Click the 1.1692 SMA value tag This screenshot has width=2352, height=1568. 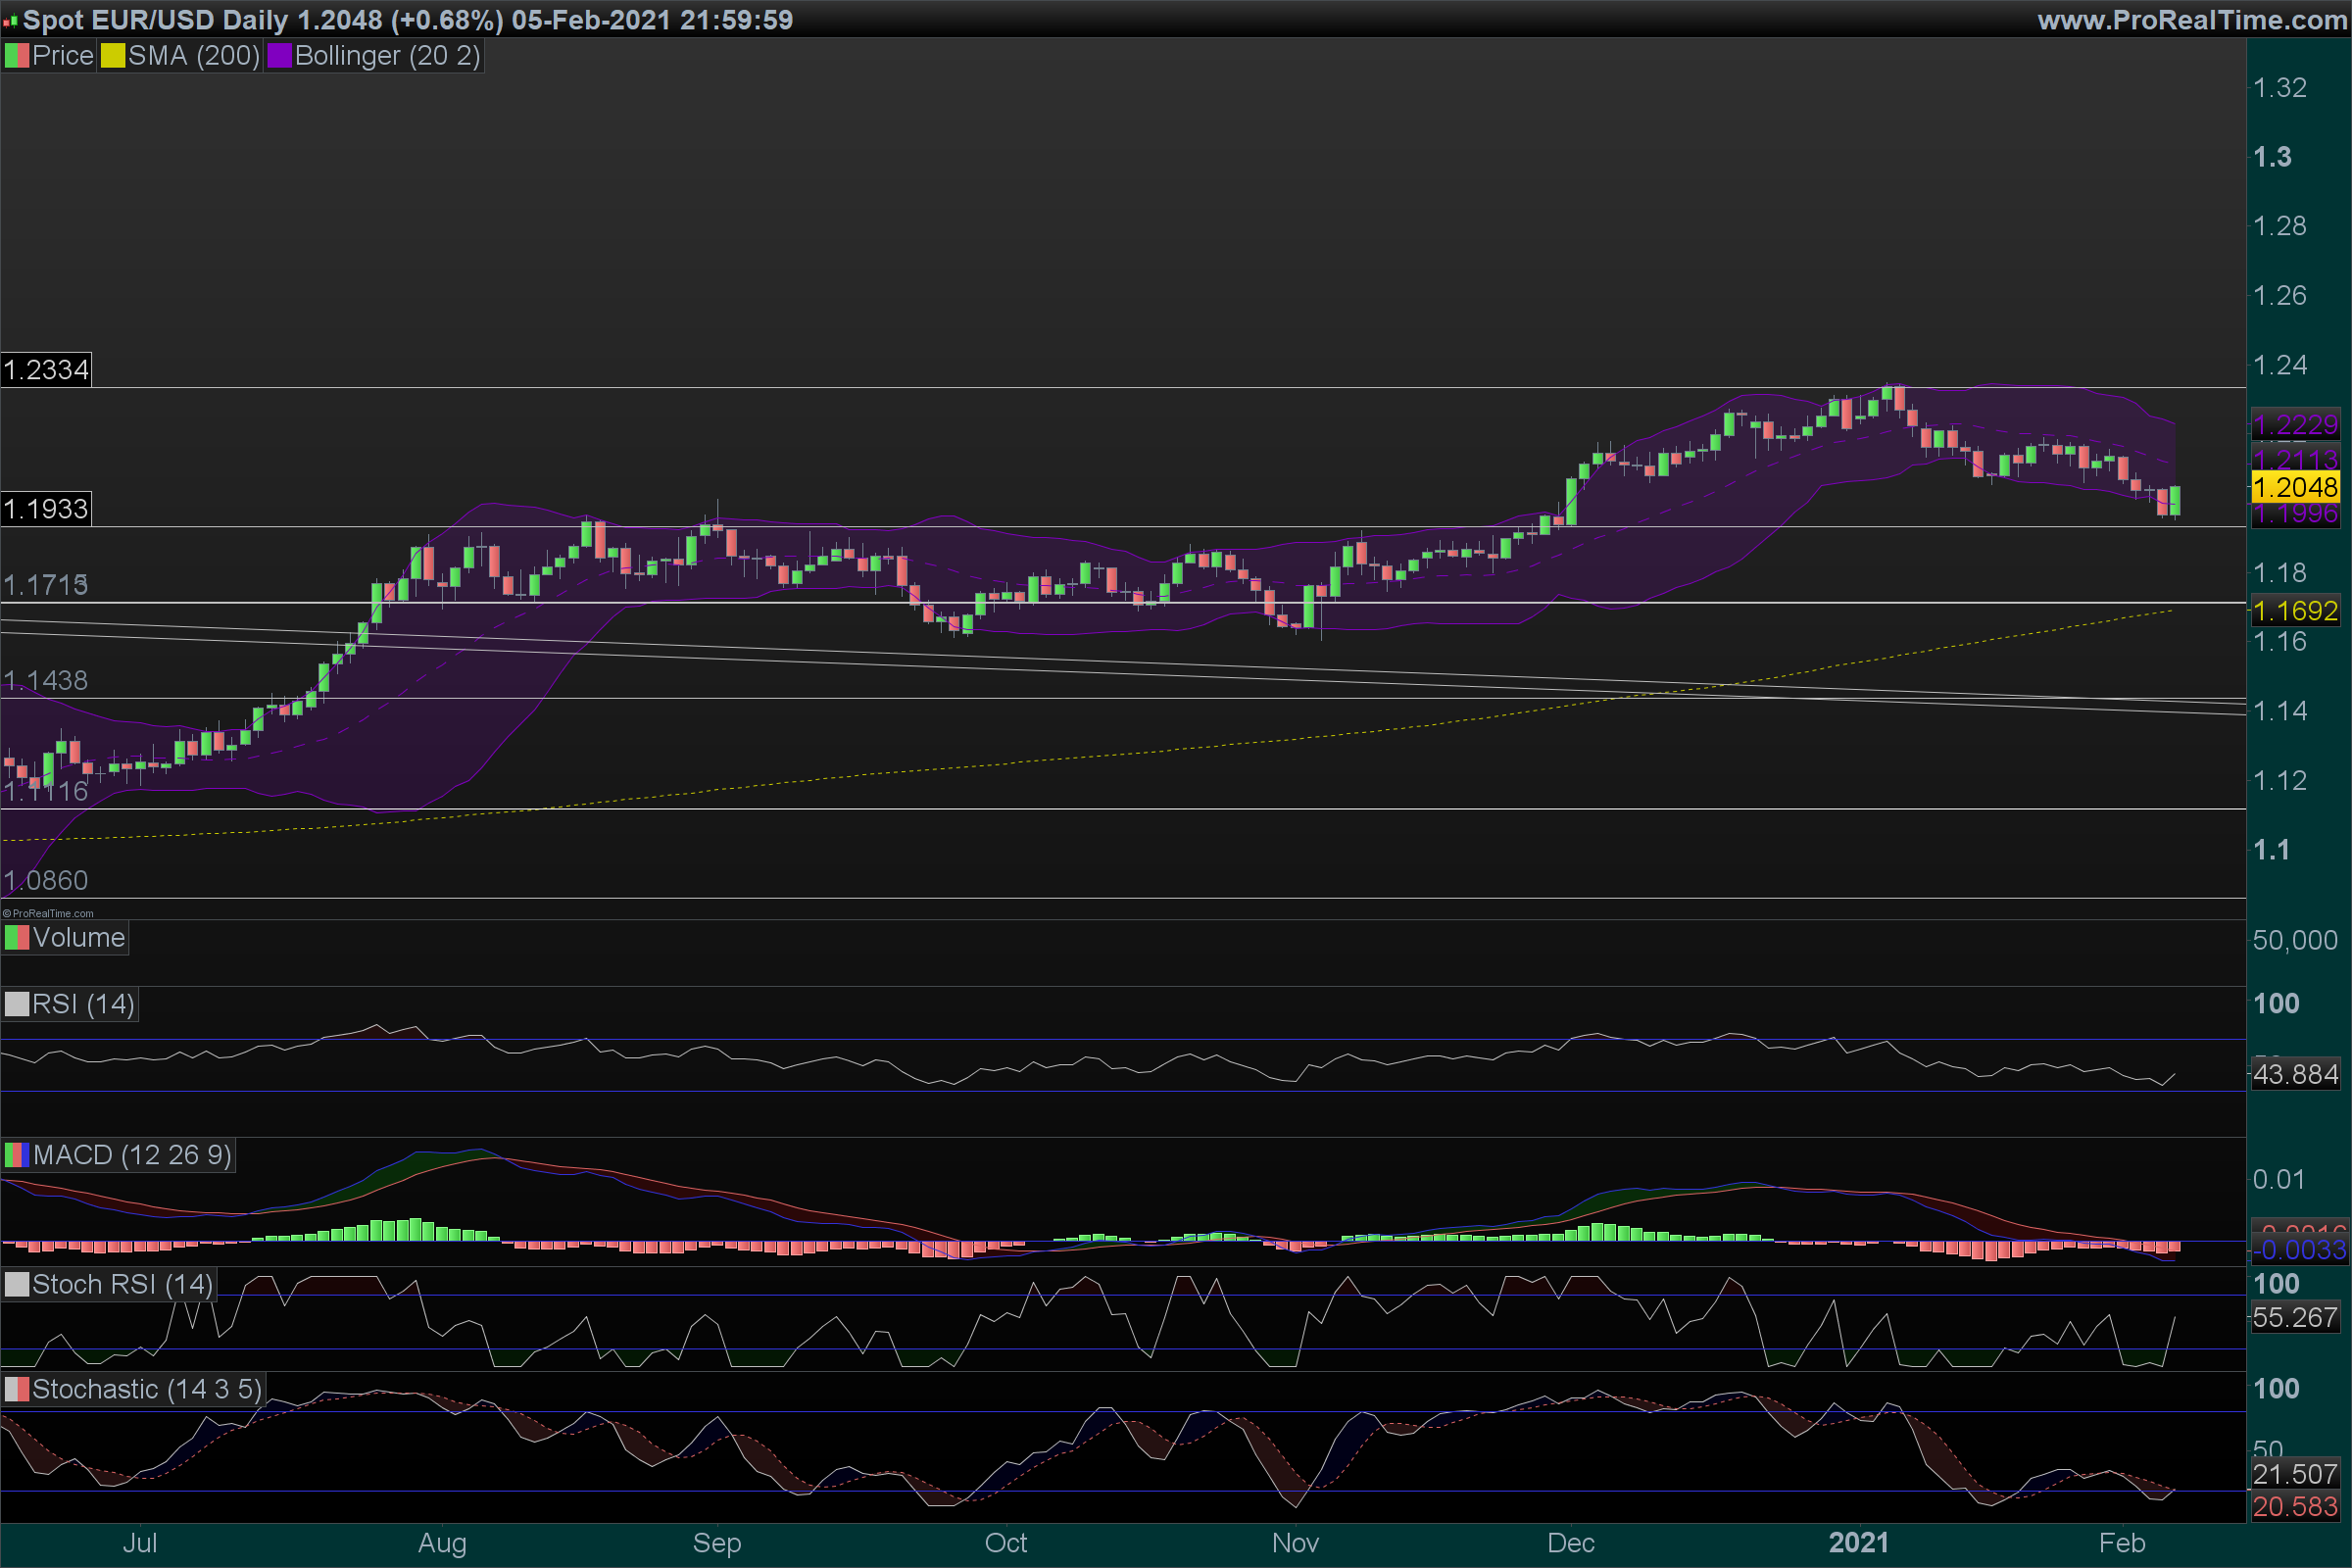pyautogui.click(x=2295, y=610)
